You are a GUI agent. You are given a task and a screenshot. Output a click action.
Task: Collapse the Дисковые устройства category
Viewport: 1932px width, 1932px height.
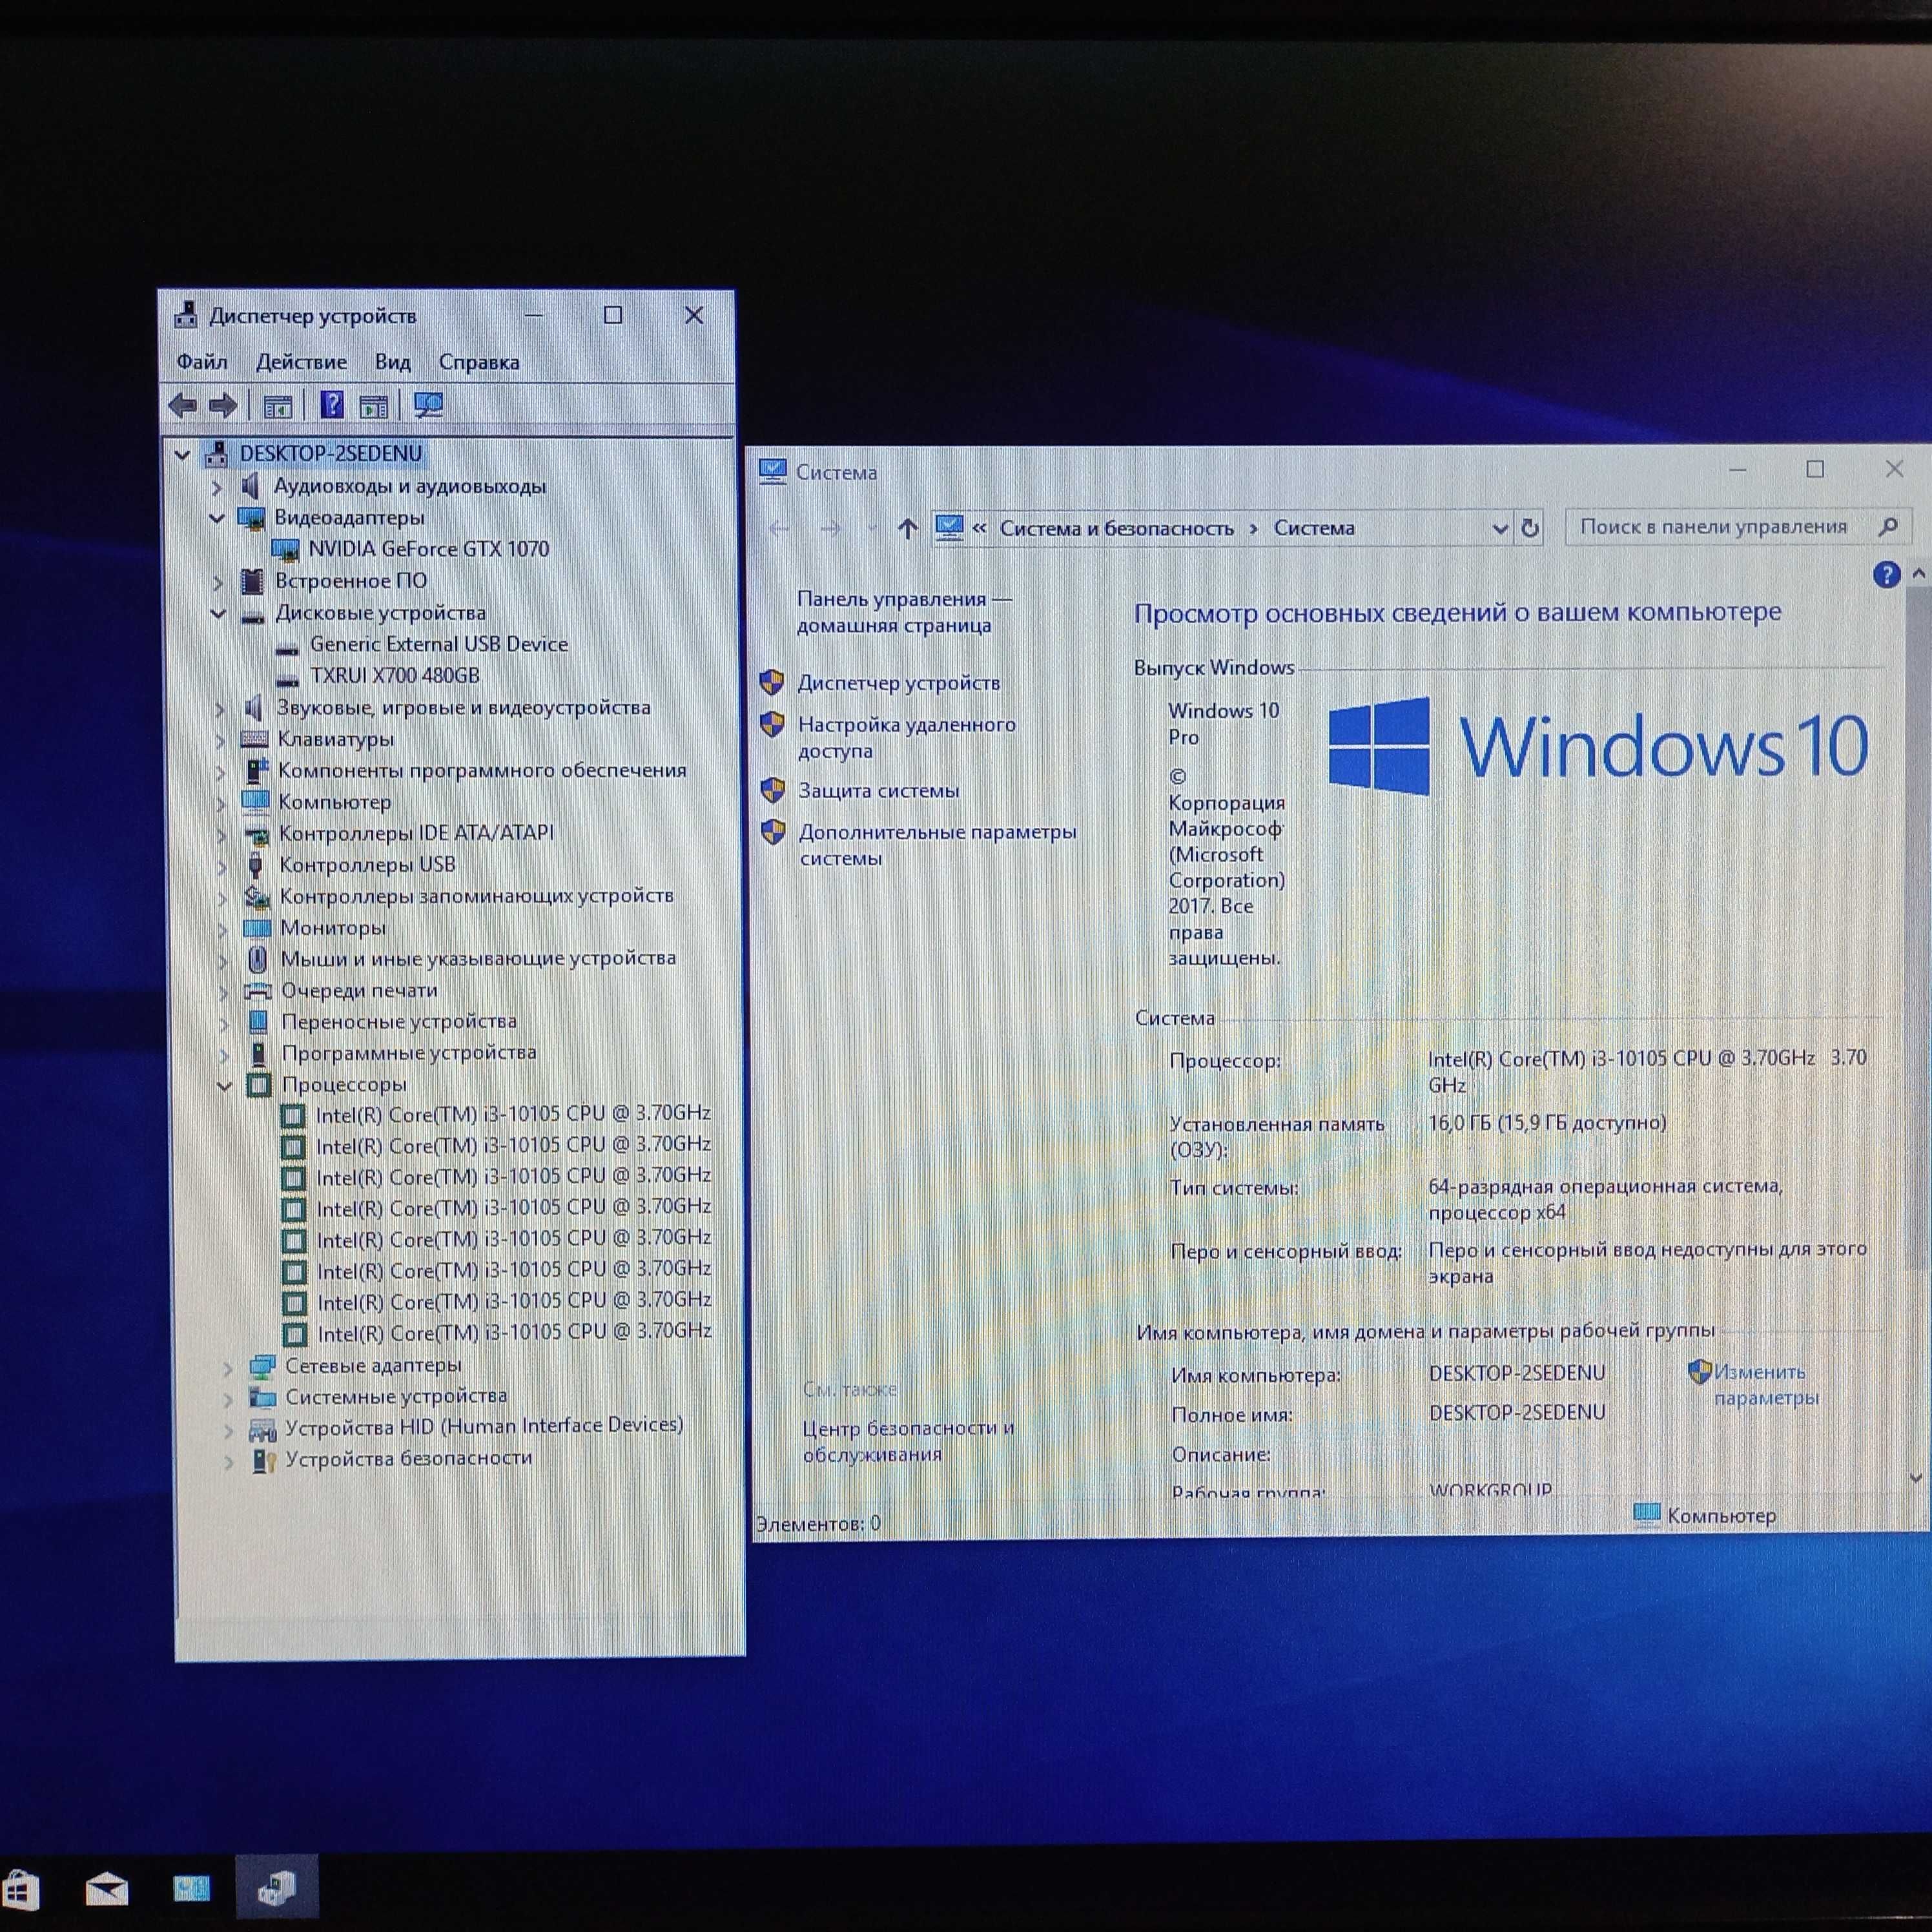click(x=218, y=613)
